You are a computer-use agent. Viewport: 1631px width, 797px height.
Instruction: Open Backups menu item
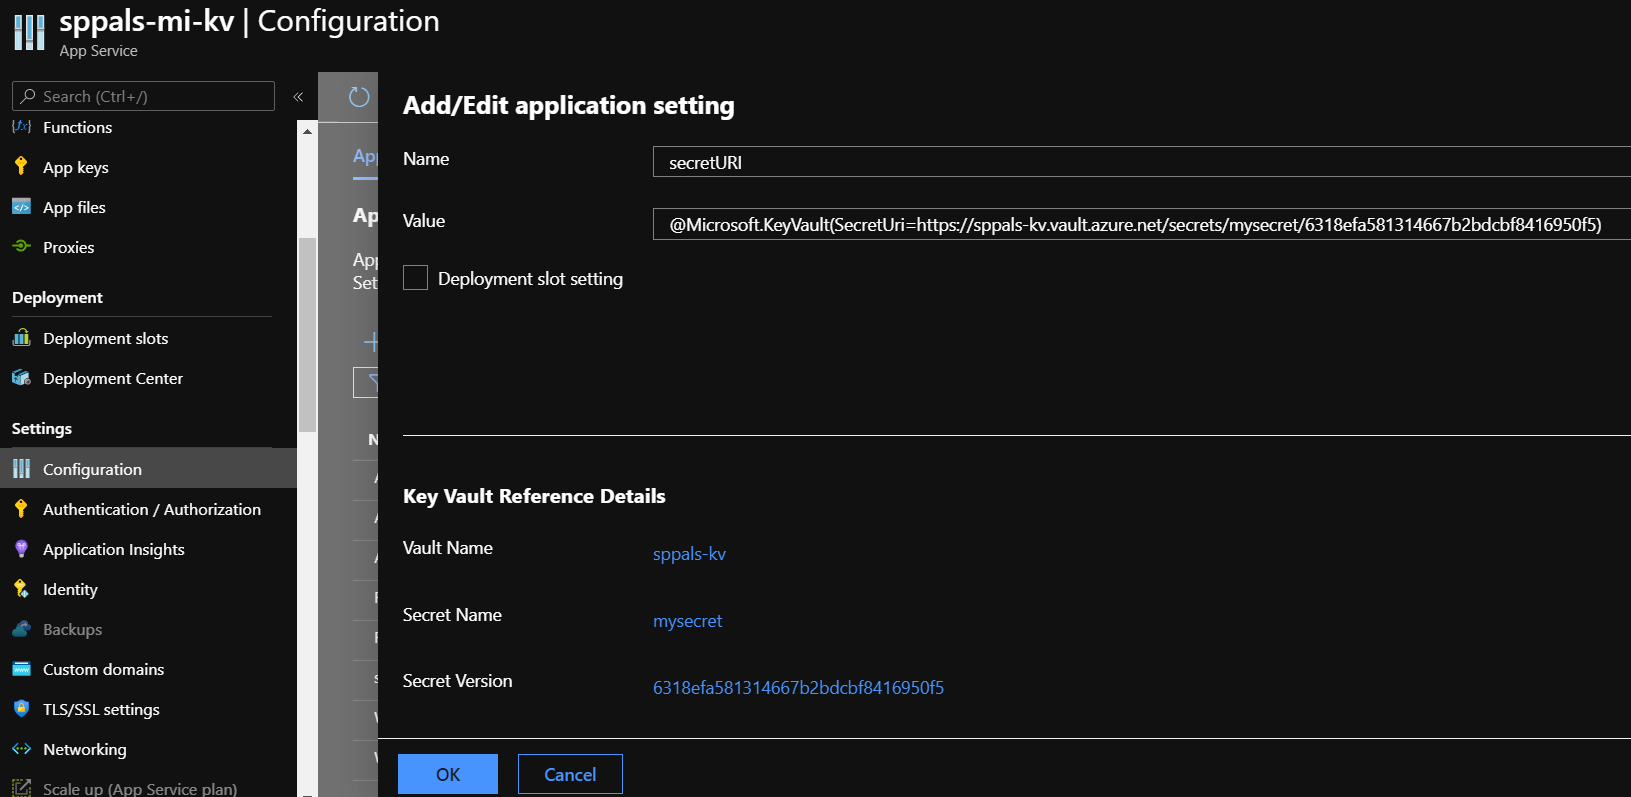[72, 629]
